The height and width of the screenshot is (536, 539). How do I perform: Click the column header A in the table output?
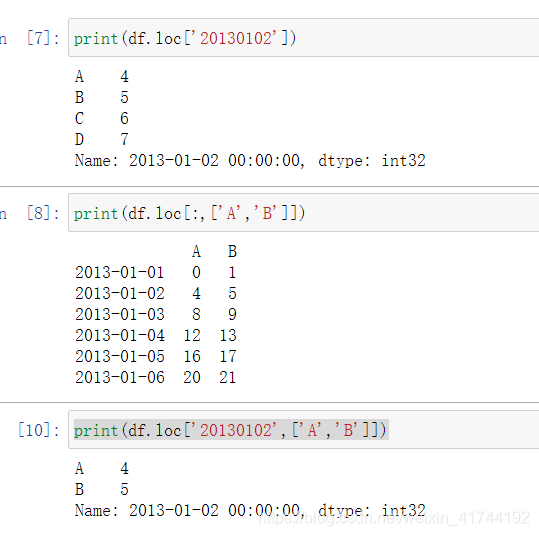[x=196, y=252]
